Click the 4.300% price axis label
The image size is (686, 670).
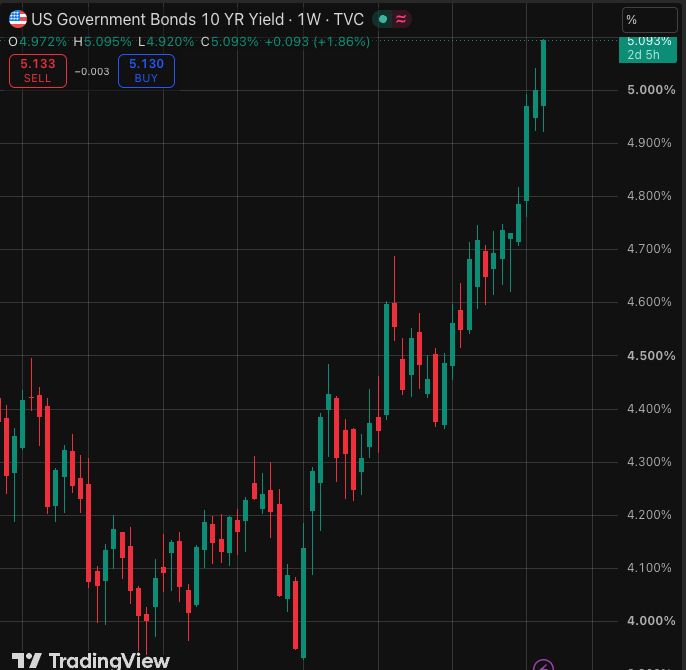649,462
